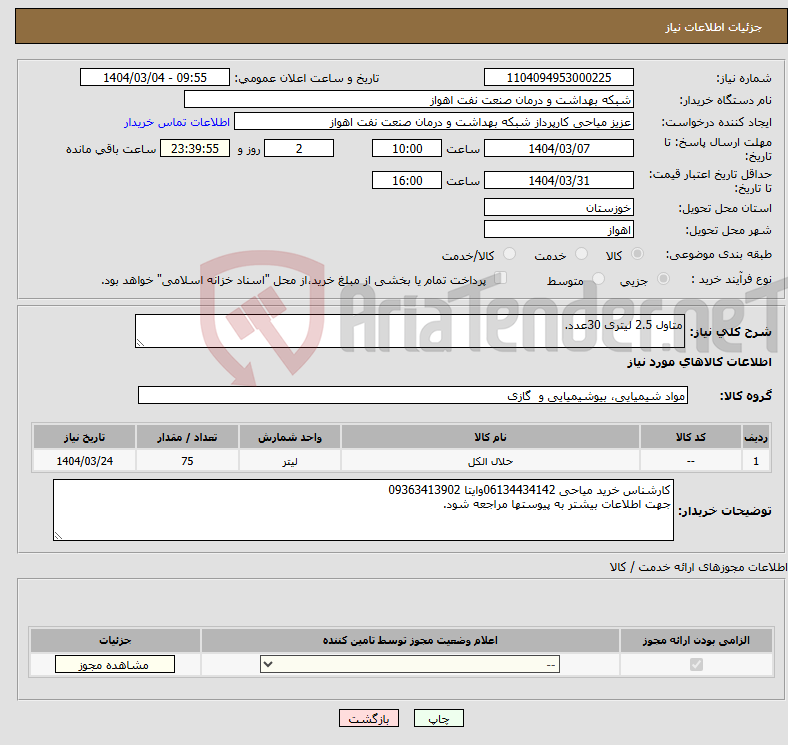Toggle the الزامی بودن ارائه مجوز checkbox
The height and width of the screenshot is (745, 788).
coord(696,665)
